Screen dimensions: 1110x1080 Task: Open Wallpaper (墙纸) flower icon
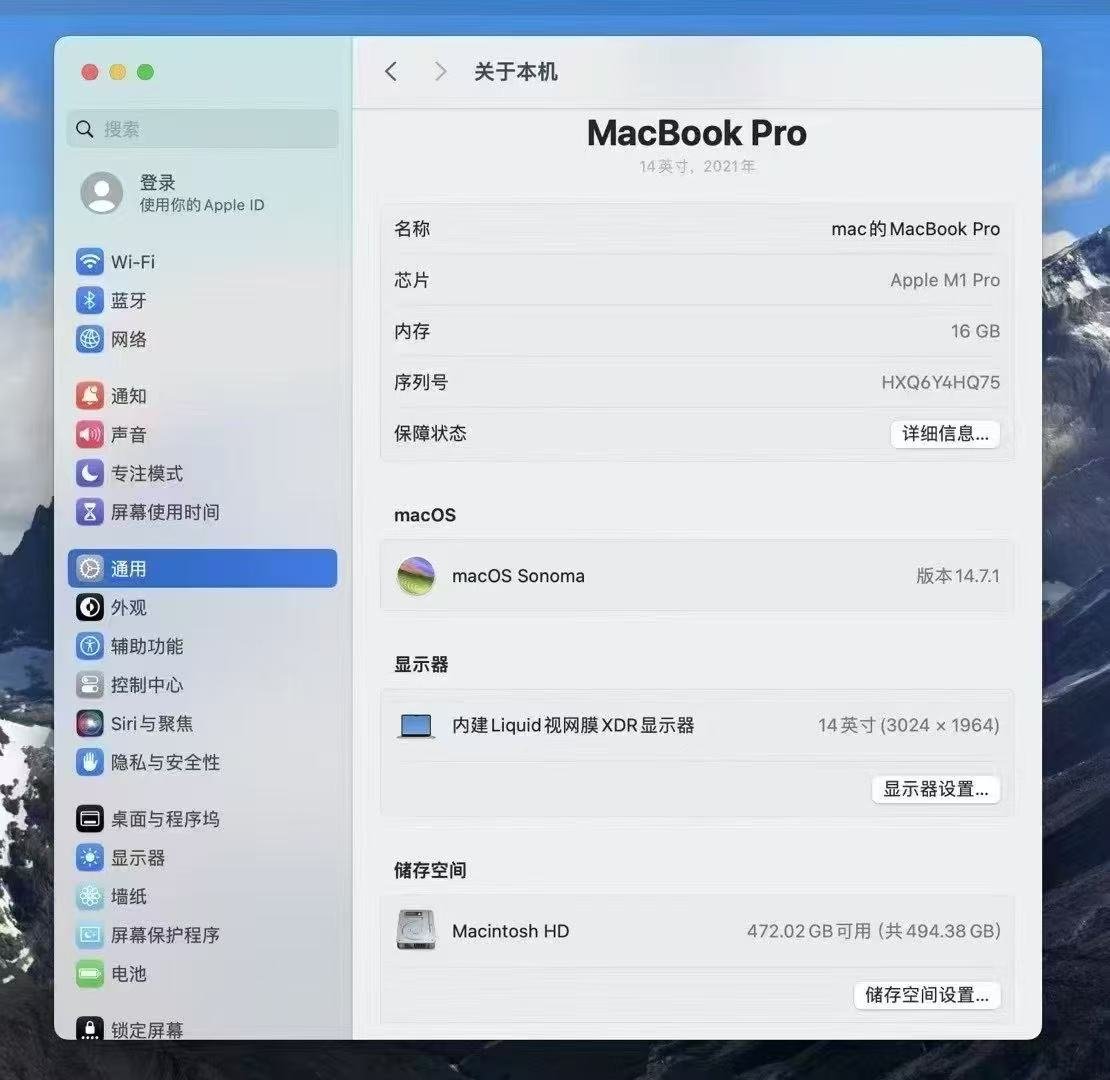[89, 896]
